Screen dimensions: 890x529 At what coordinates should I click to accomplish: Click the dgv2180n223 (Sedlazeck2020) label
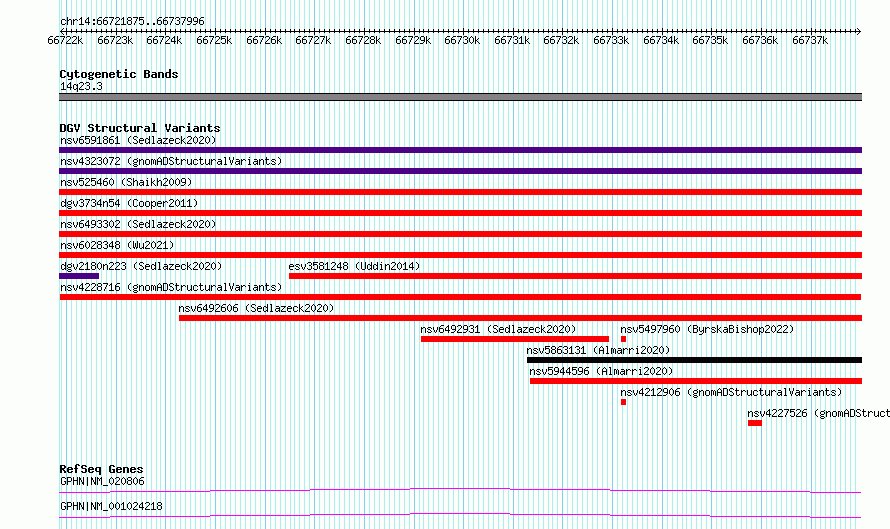point(141,266)
